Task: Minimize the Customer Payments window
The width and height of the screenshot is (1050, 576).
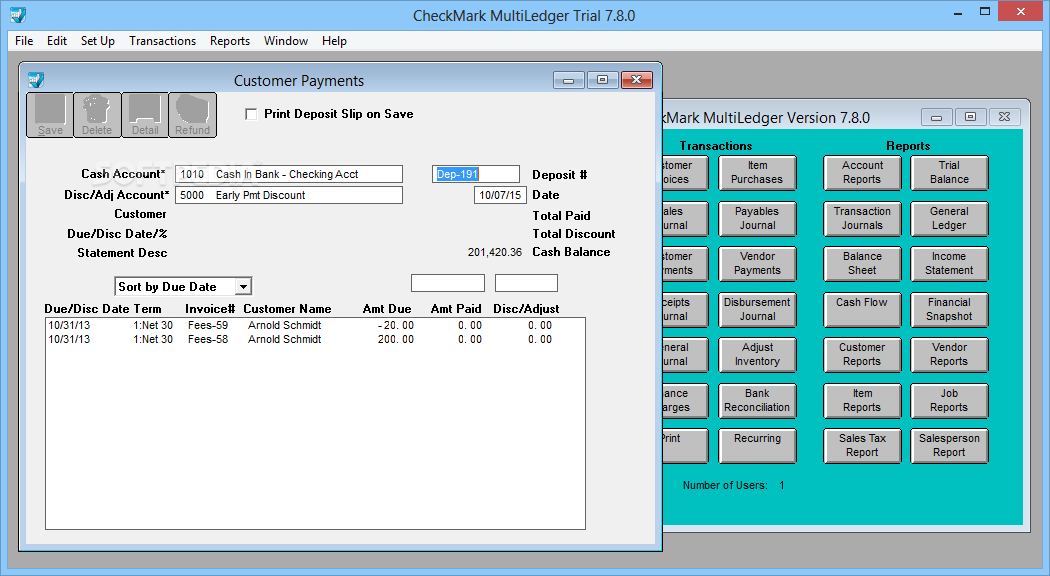Action: click(569, 80)
